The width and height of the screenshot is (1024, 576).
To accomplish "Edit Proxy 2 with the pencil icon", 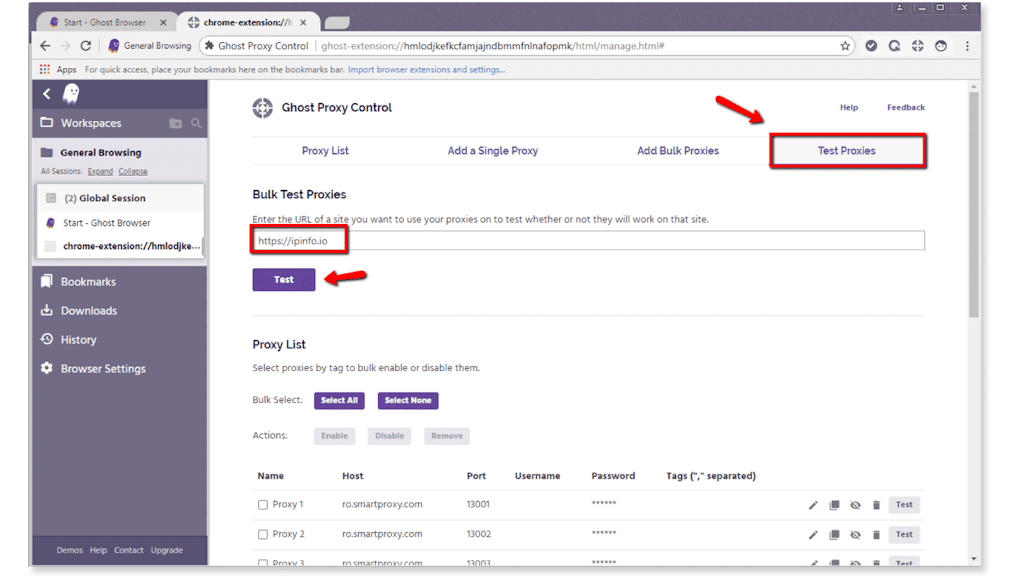I will [813, 535].
